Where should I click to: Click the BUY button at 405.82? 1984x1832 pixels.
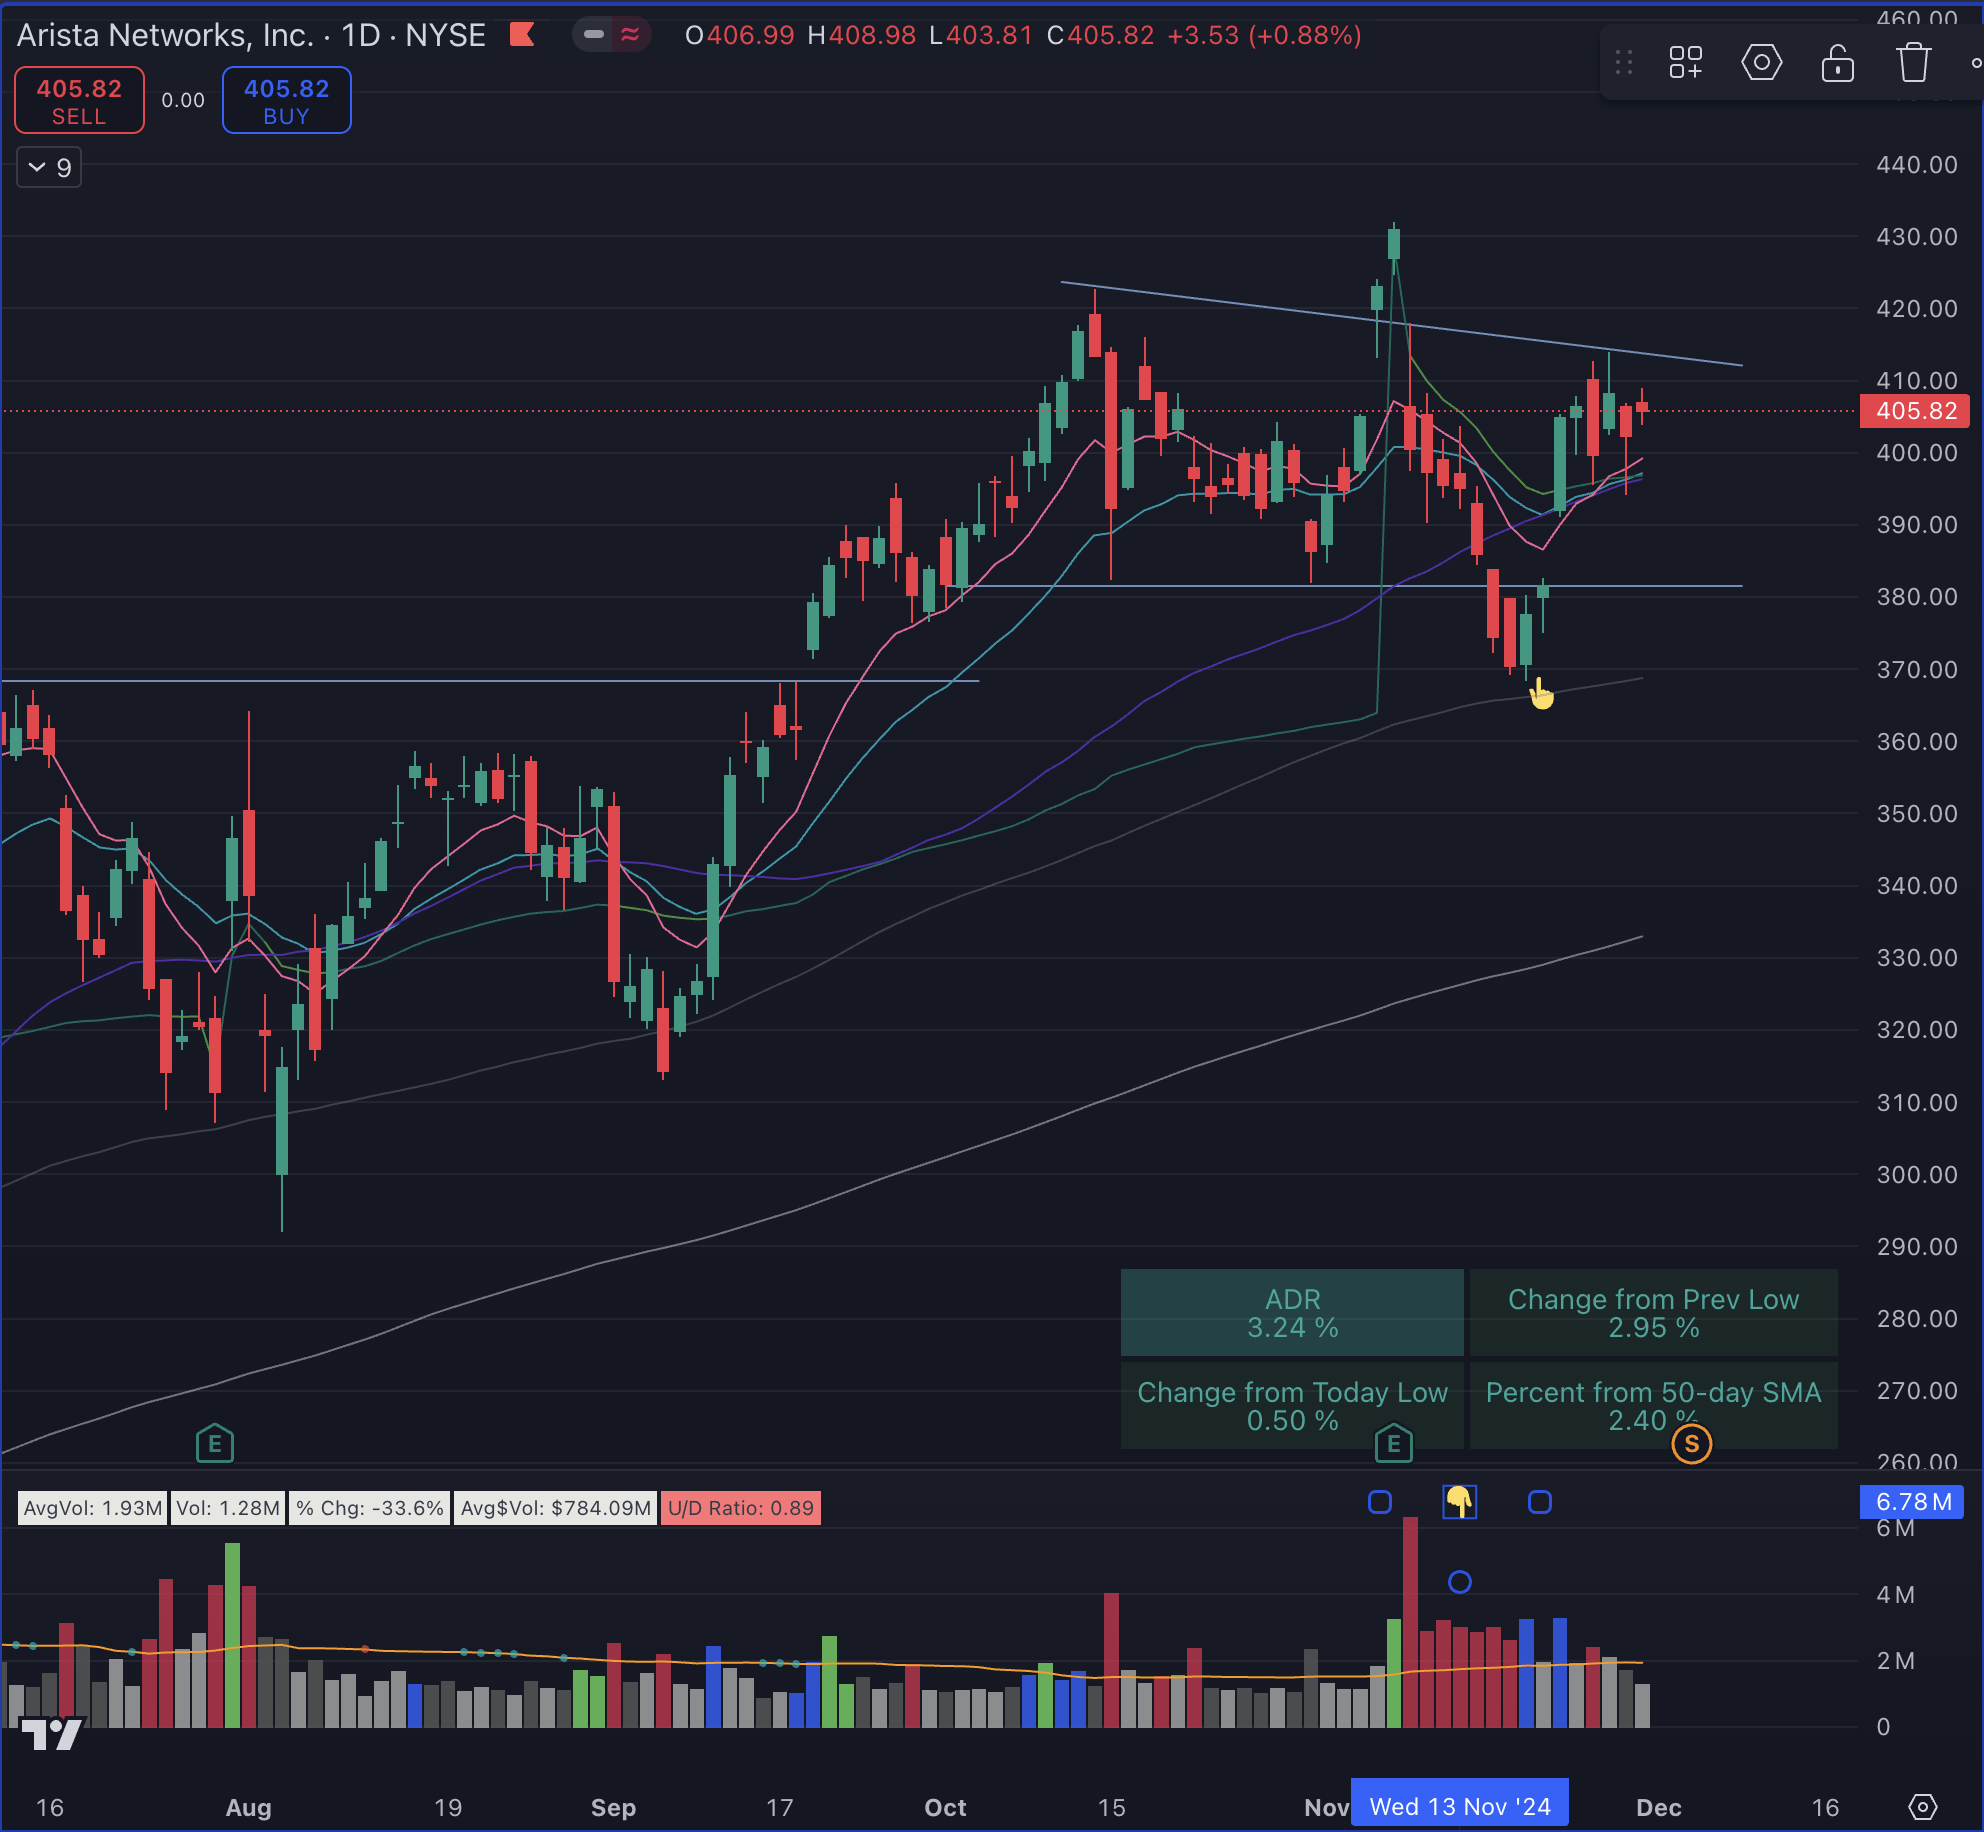[286, 100]
